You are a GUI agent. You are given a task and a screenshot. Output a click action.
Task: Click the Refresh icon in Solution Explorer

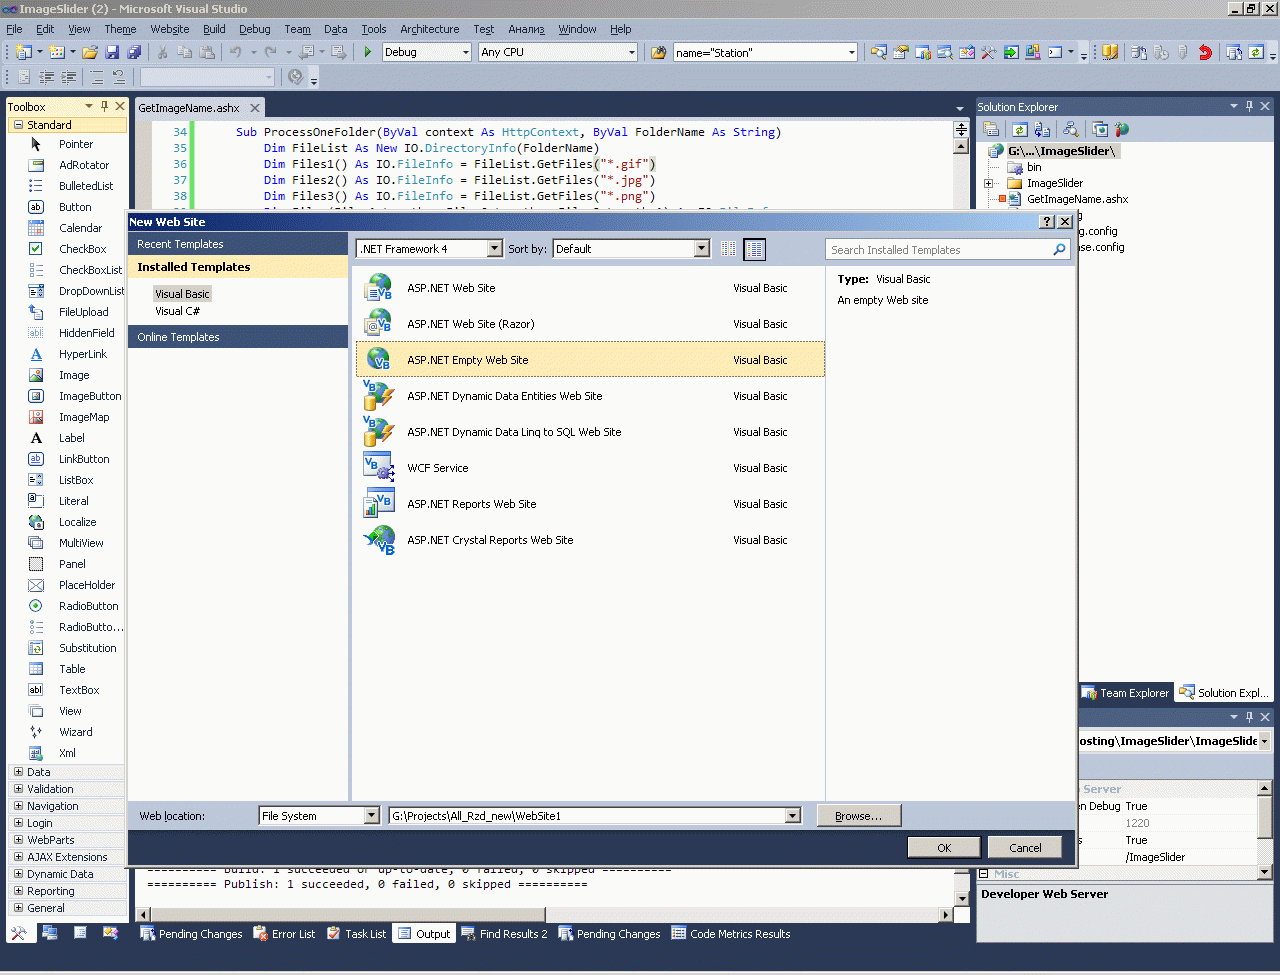(1019, 129)
